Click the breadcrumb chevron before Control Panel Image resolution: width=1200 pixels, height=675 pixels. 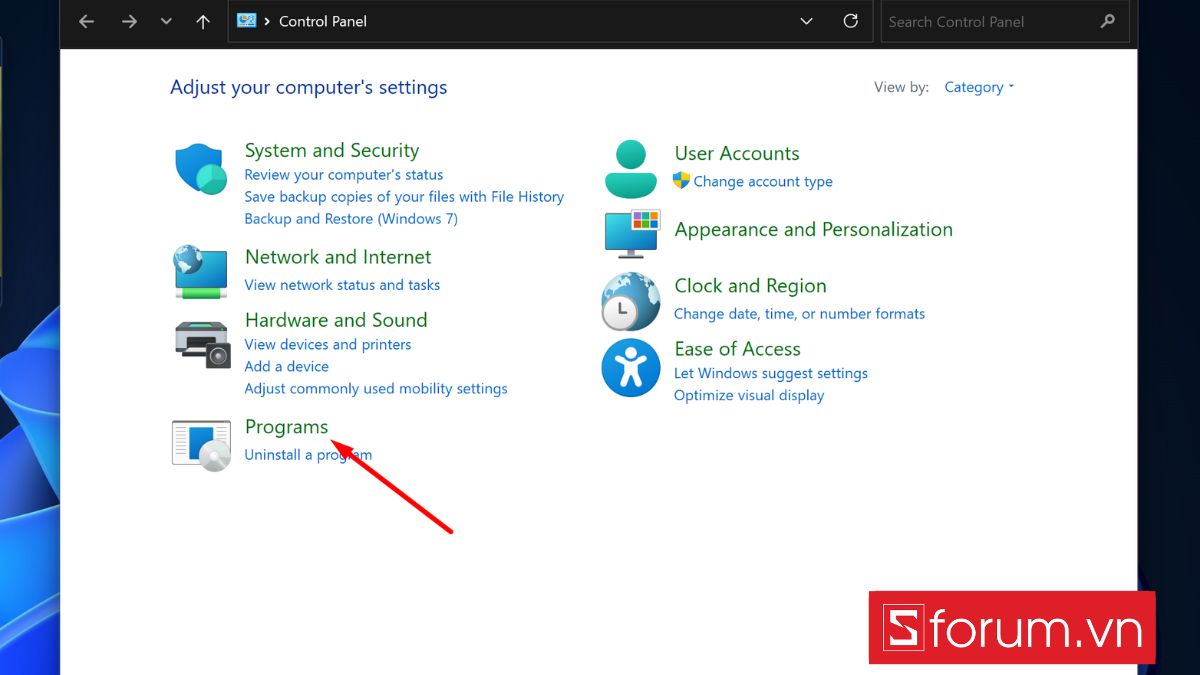tap(268, 21)
